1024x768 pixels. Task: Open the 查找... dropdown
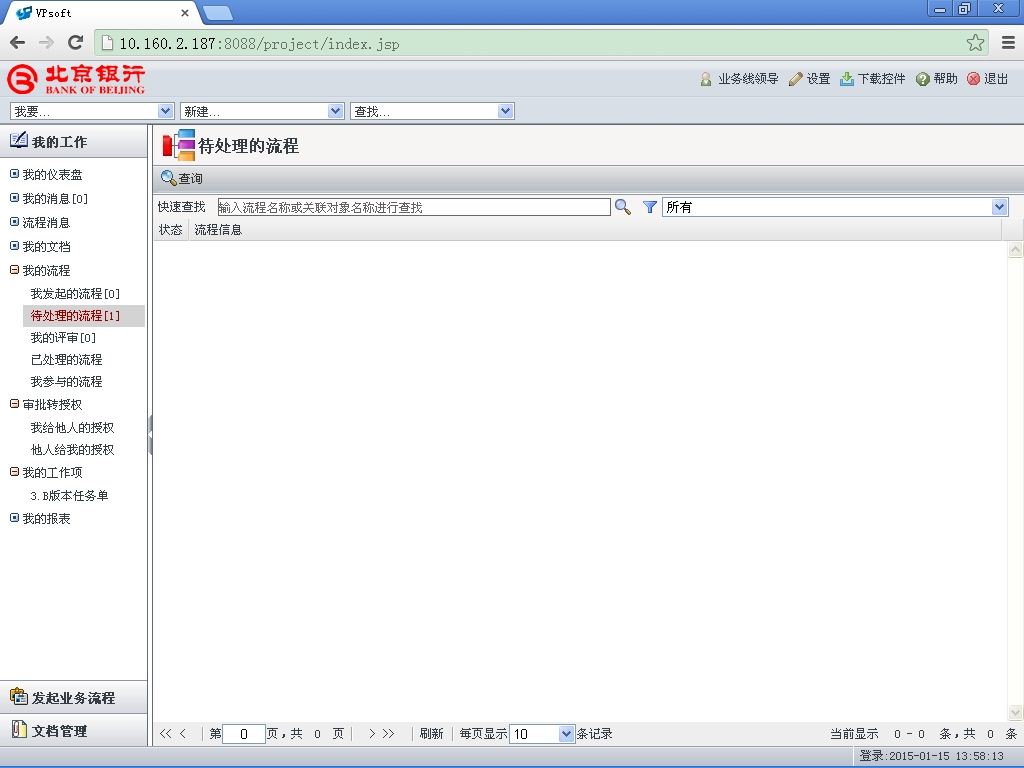click(432, 111)
